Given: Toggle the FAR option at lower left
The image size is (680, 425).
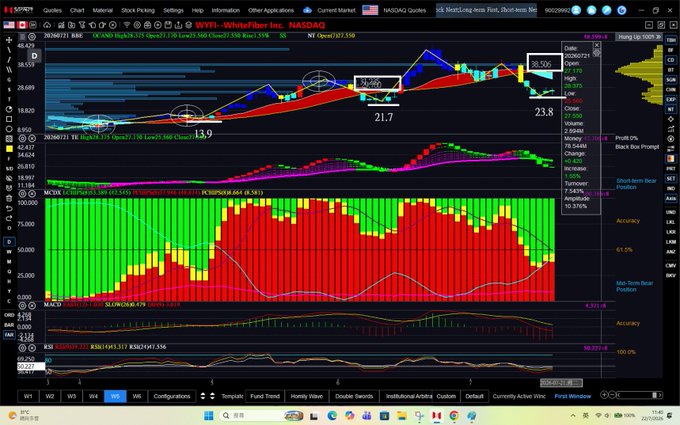Looking at the screenshot, I should 9,335.
